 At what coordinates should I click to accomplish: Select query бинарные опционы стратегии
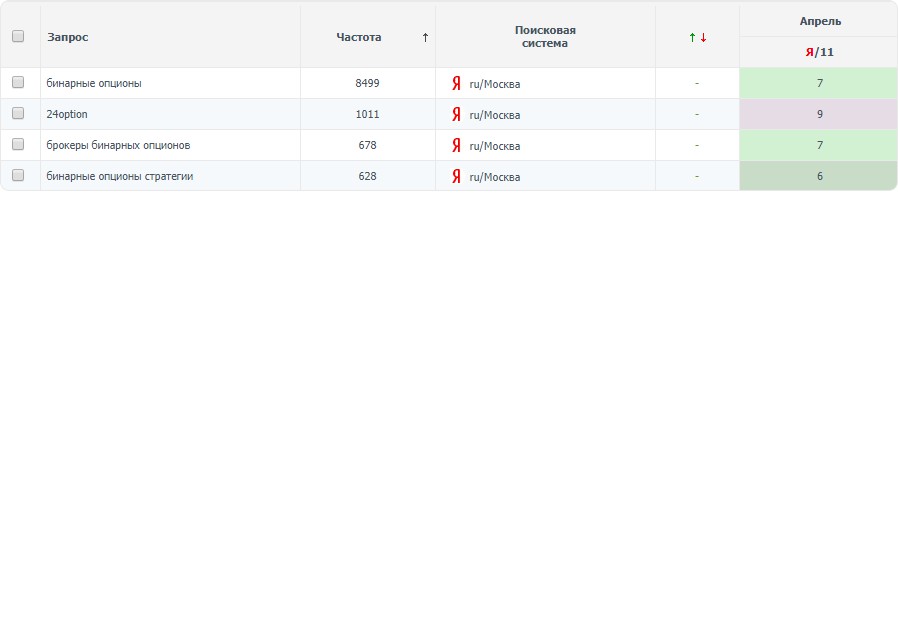point(120,176)
